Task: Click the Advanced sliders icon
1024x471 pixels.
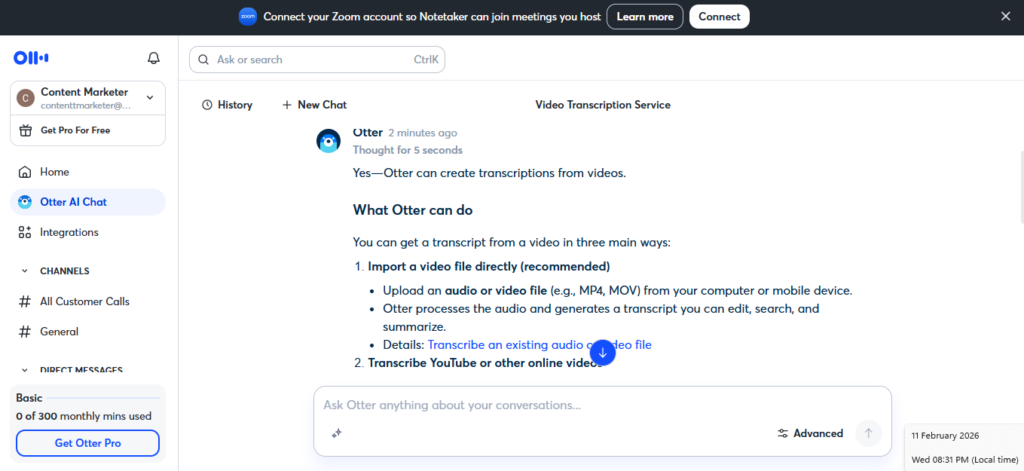Action: [x=783, y=433]
